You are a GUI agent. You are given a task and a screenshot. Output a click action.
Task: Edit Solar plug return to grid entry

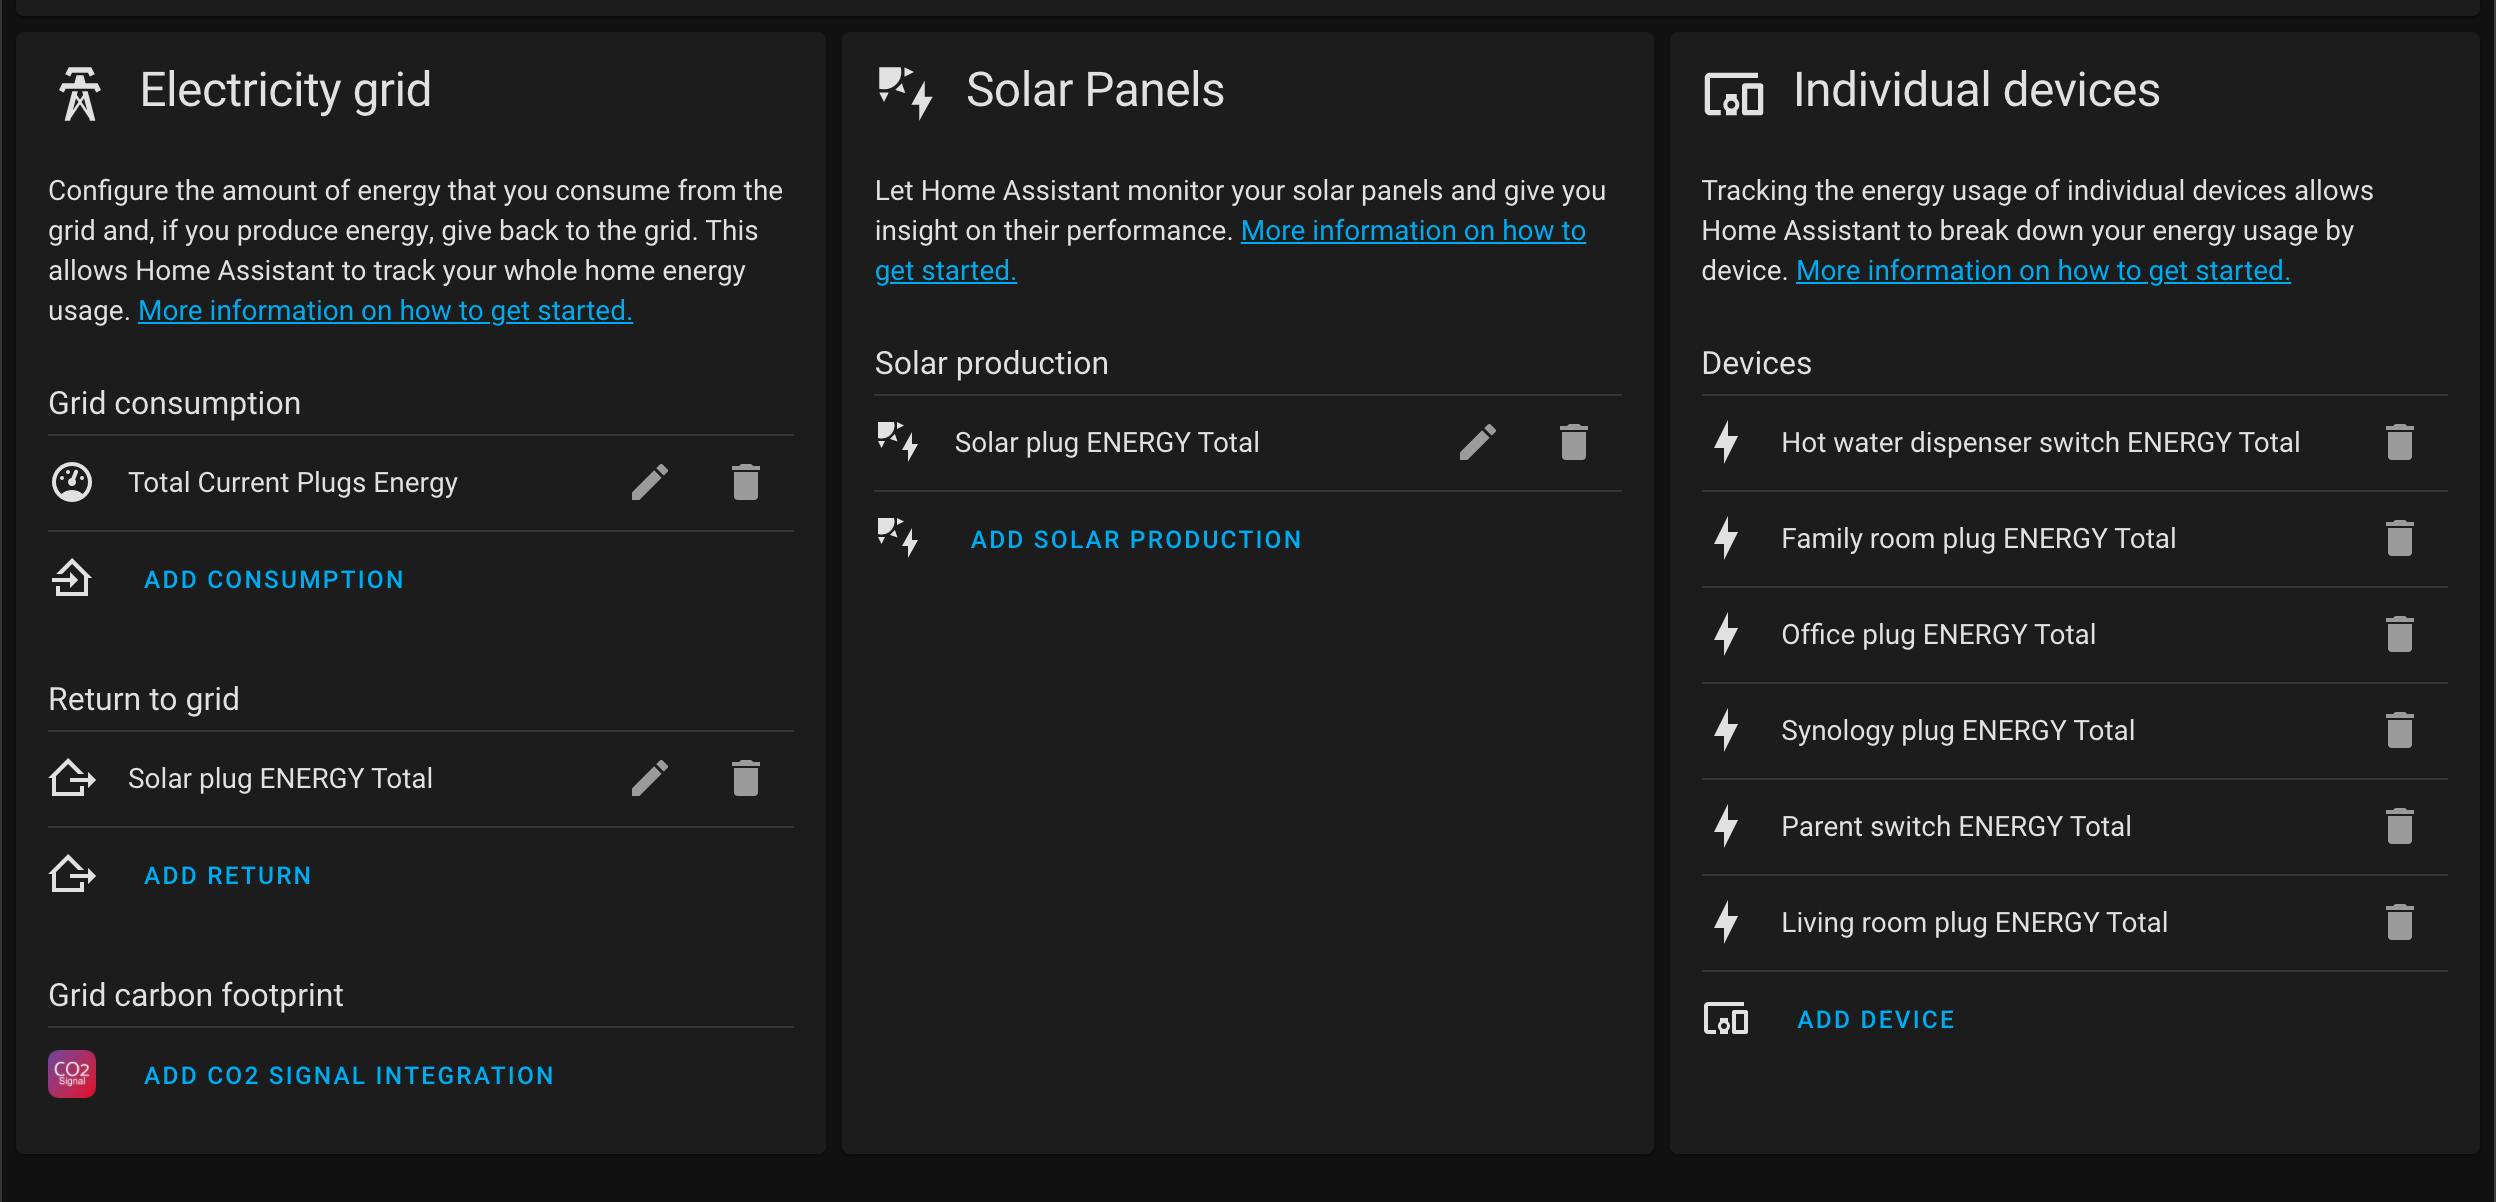[x=650, y=779]
